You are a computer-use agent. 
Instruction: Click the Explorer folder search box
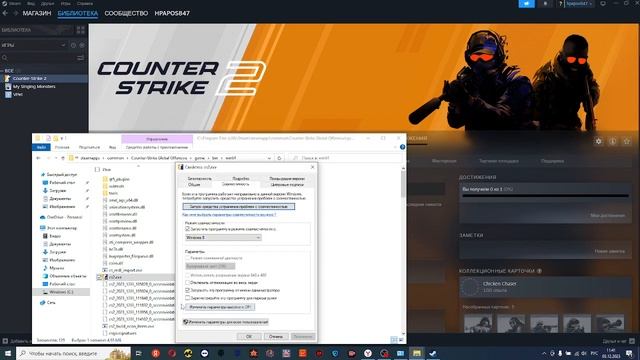(x=346, y=158)
